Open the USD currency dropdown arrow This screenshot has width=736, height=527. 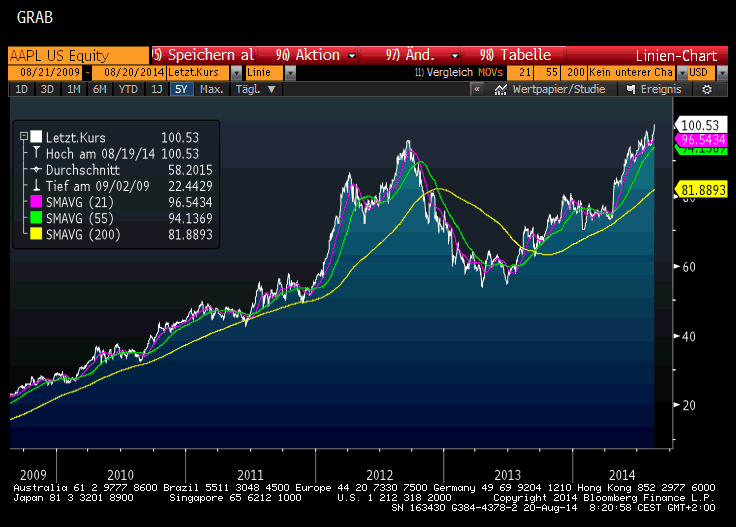(722, 73)
